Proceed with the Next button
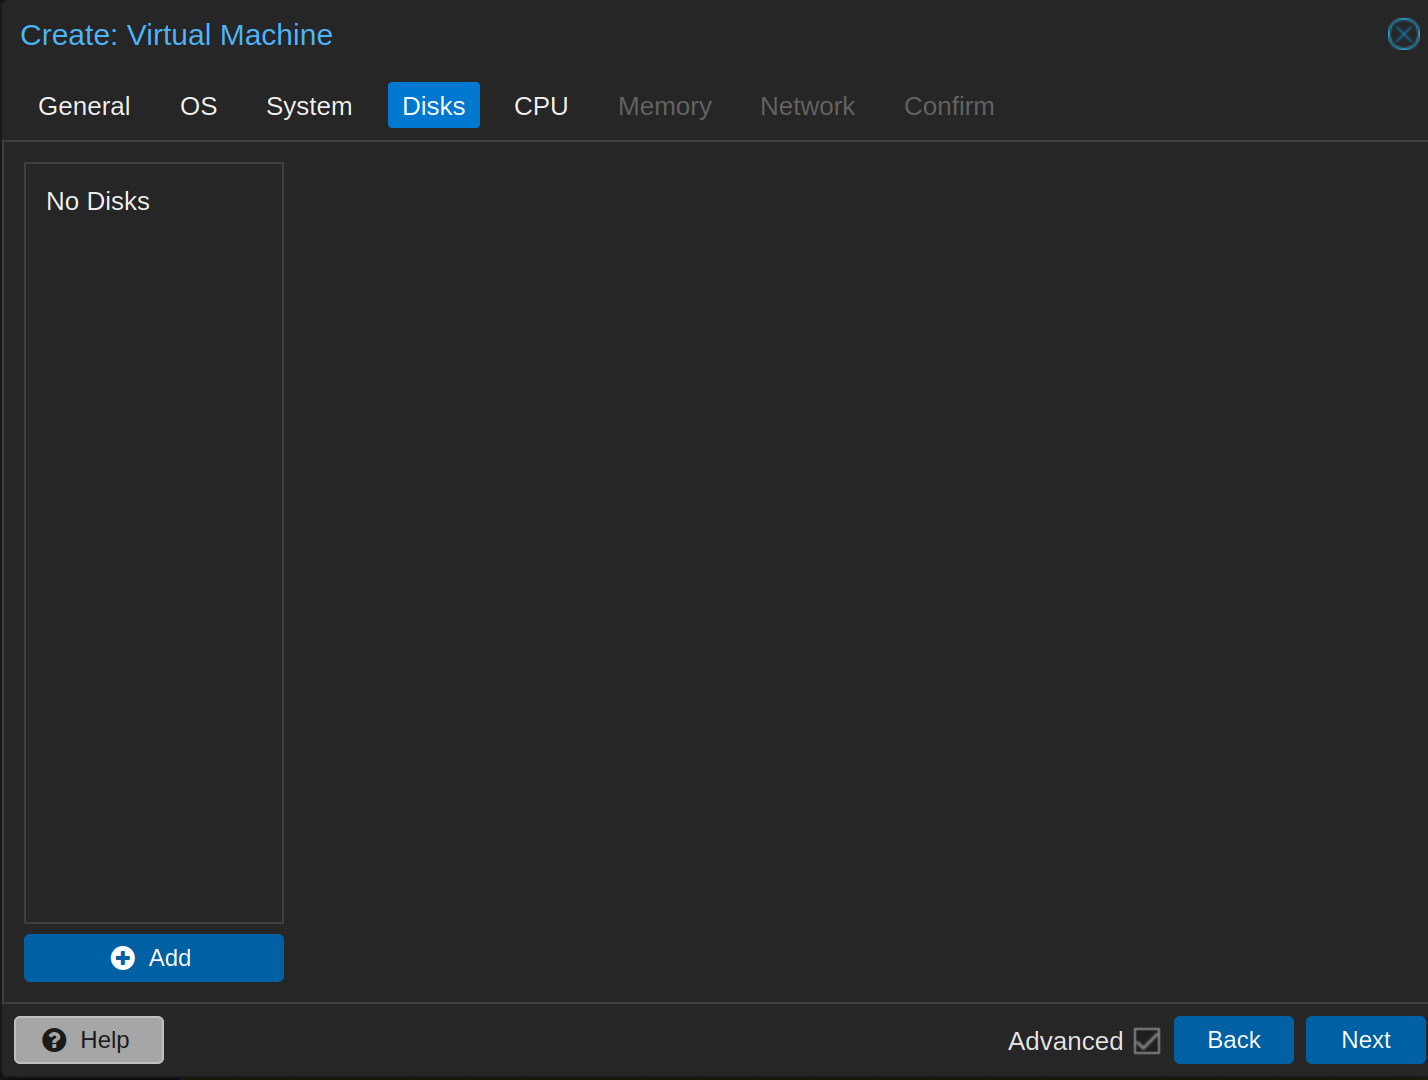Screen dimensions: 1428x1080 point(1366,1040)
